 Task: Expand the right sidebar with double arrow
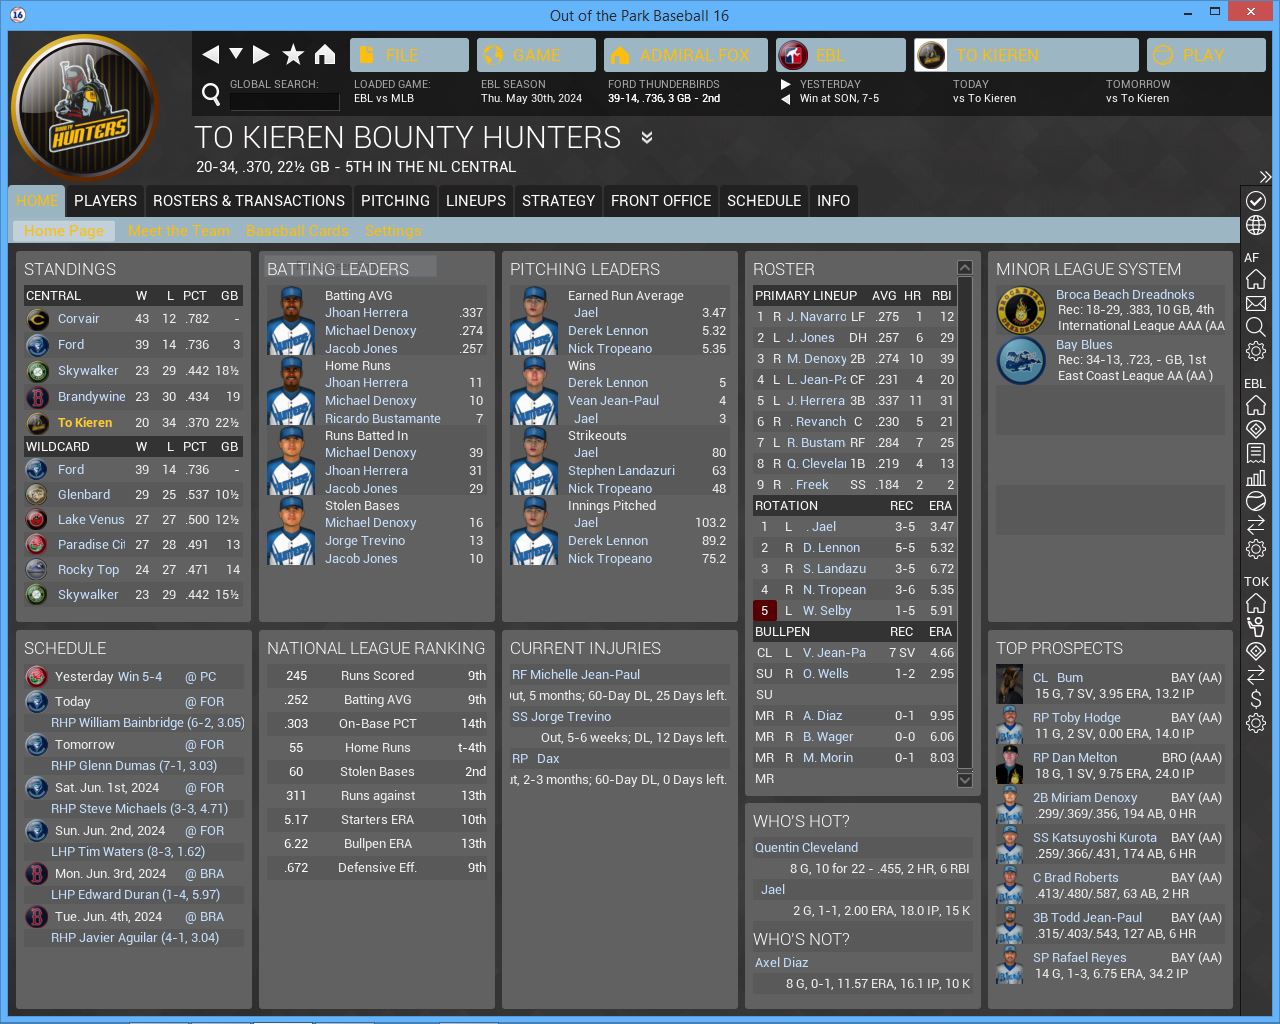point(1265,177)
